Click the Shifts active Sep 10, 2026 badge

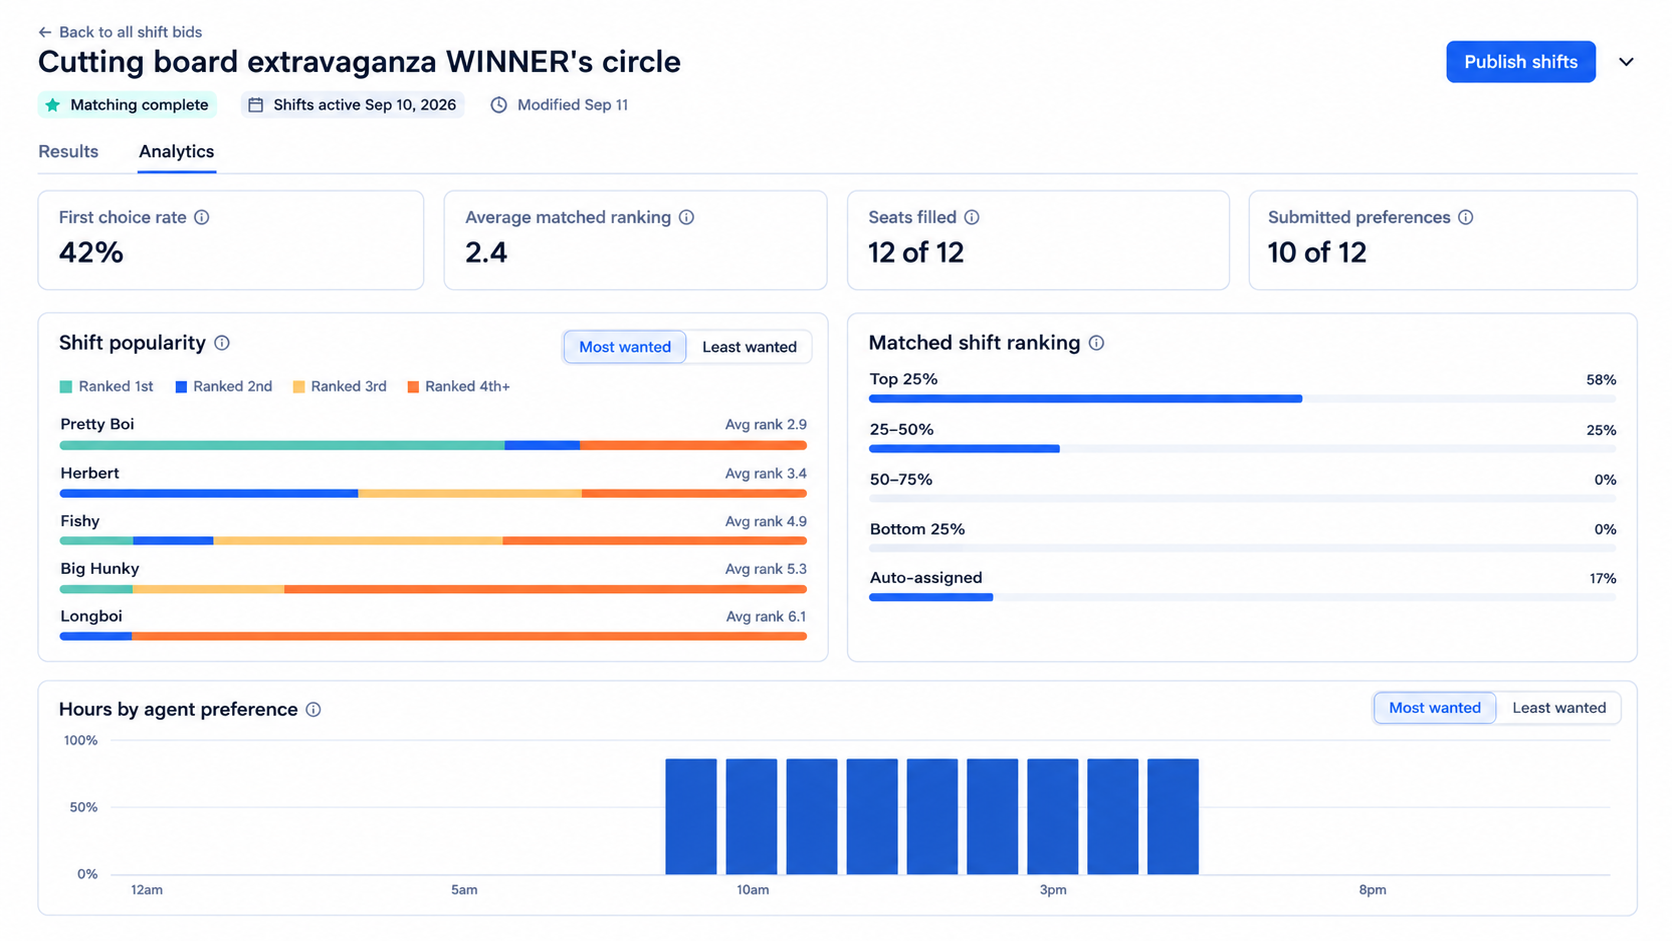[x=353, y=105]
